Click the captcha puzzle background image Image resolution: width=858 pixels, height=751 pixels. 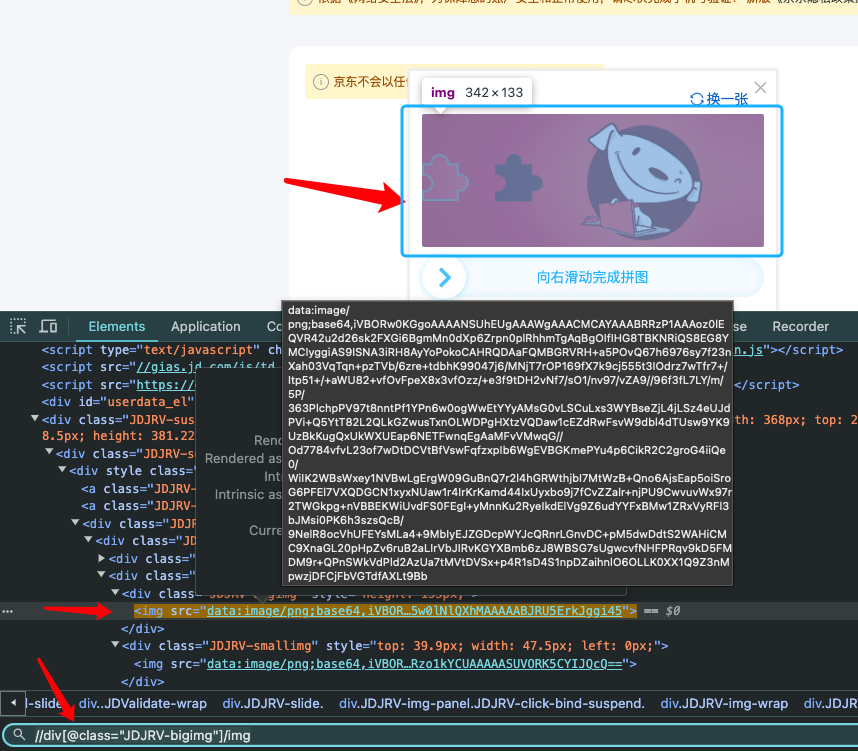point(592,180)
